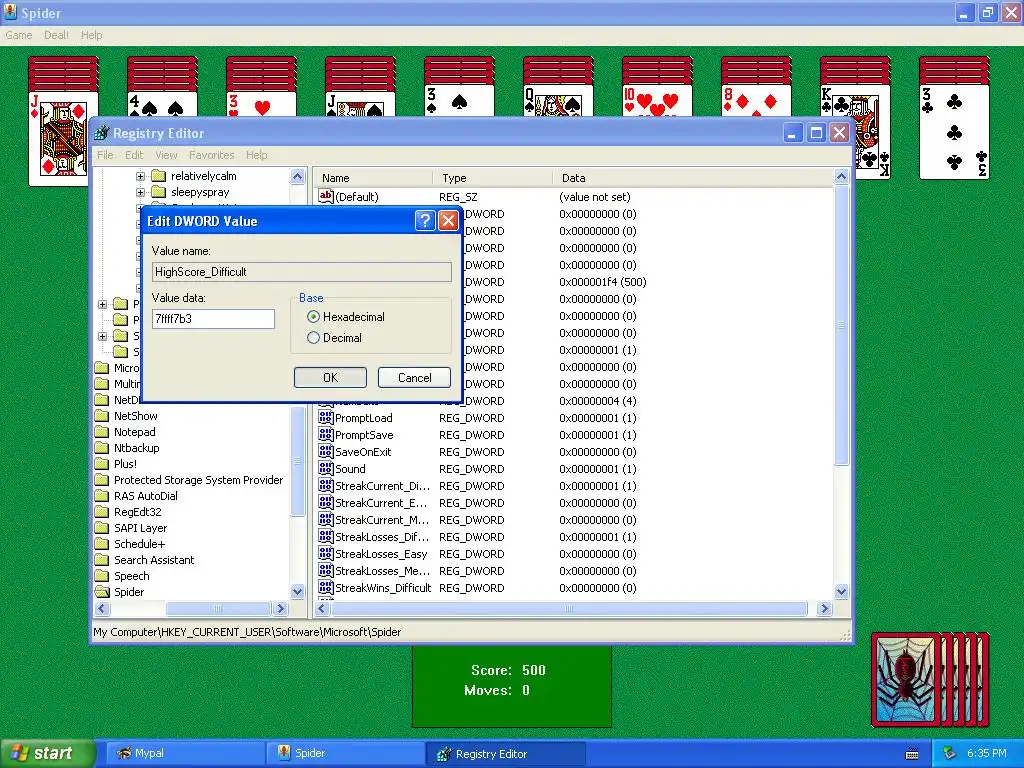Switch to Spider taskbar button
Image resolution: width=1024 pixels, height=768 pixels.
345,754
